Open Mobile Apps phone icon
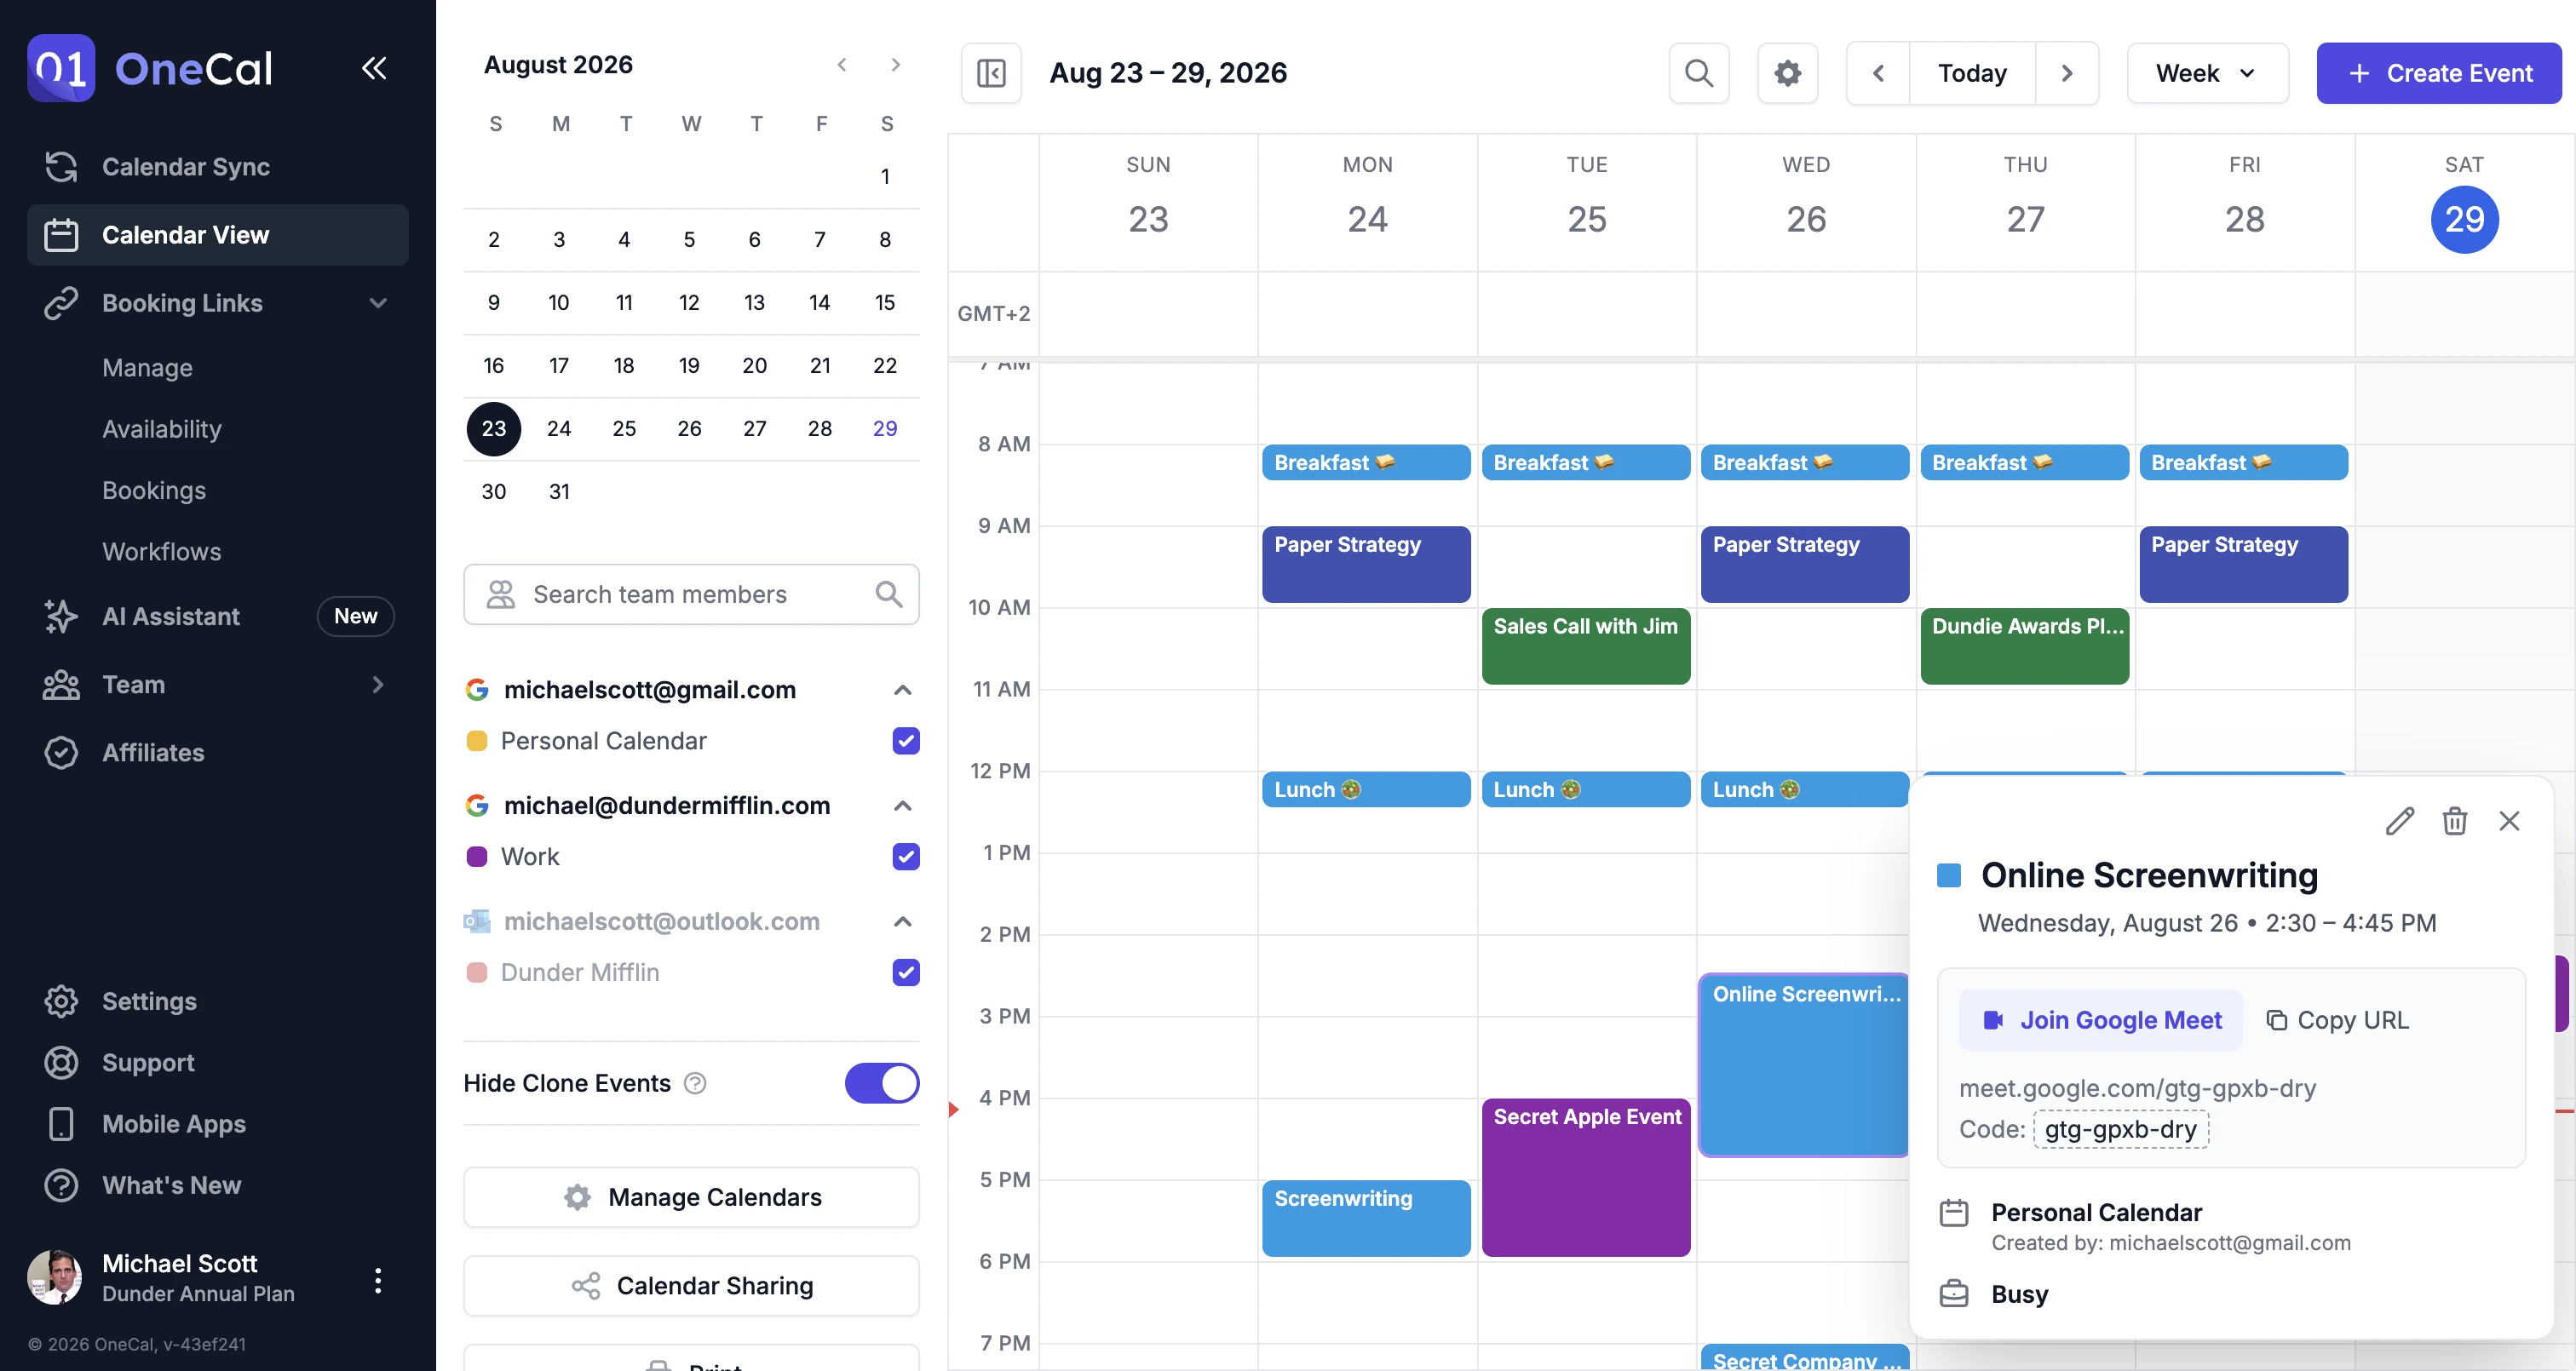 click(x=61, y=1124)
